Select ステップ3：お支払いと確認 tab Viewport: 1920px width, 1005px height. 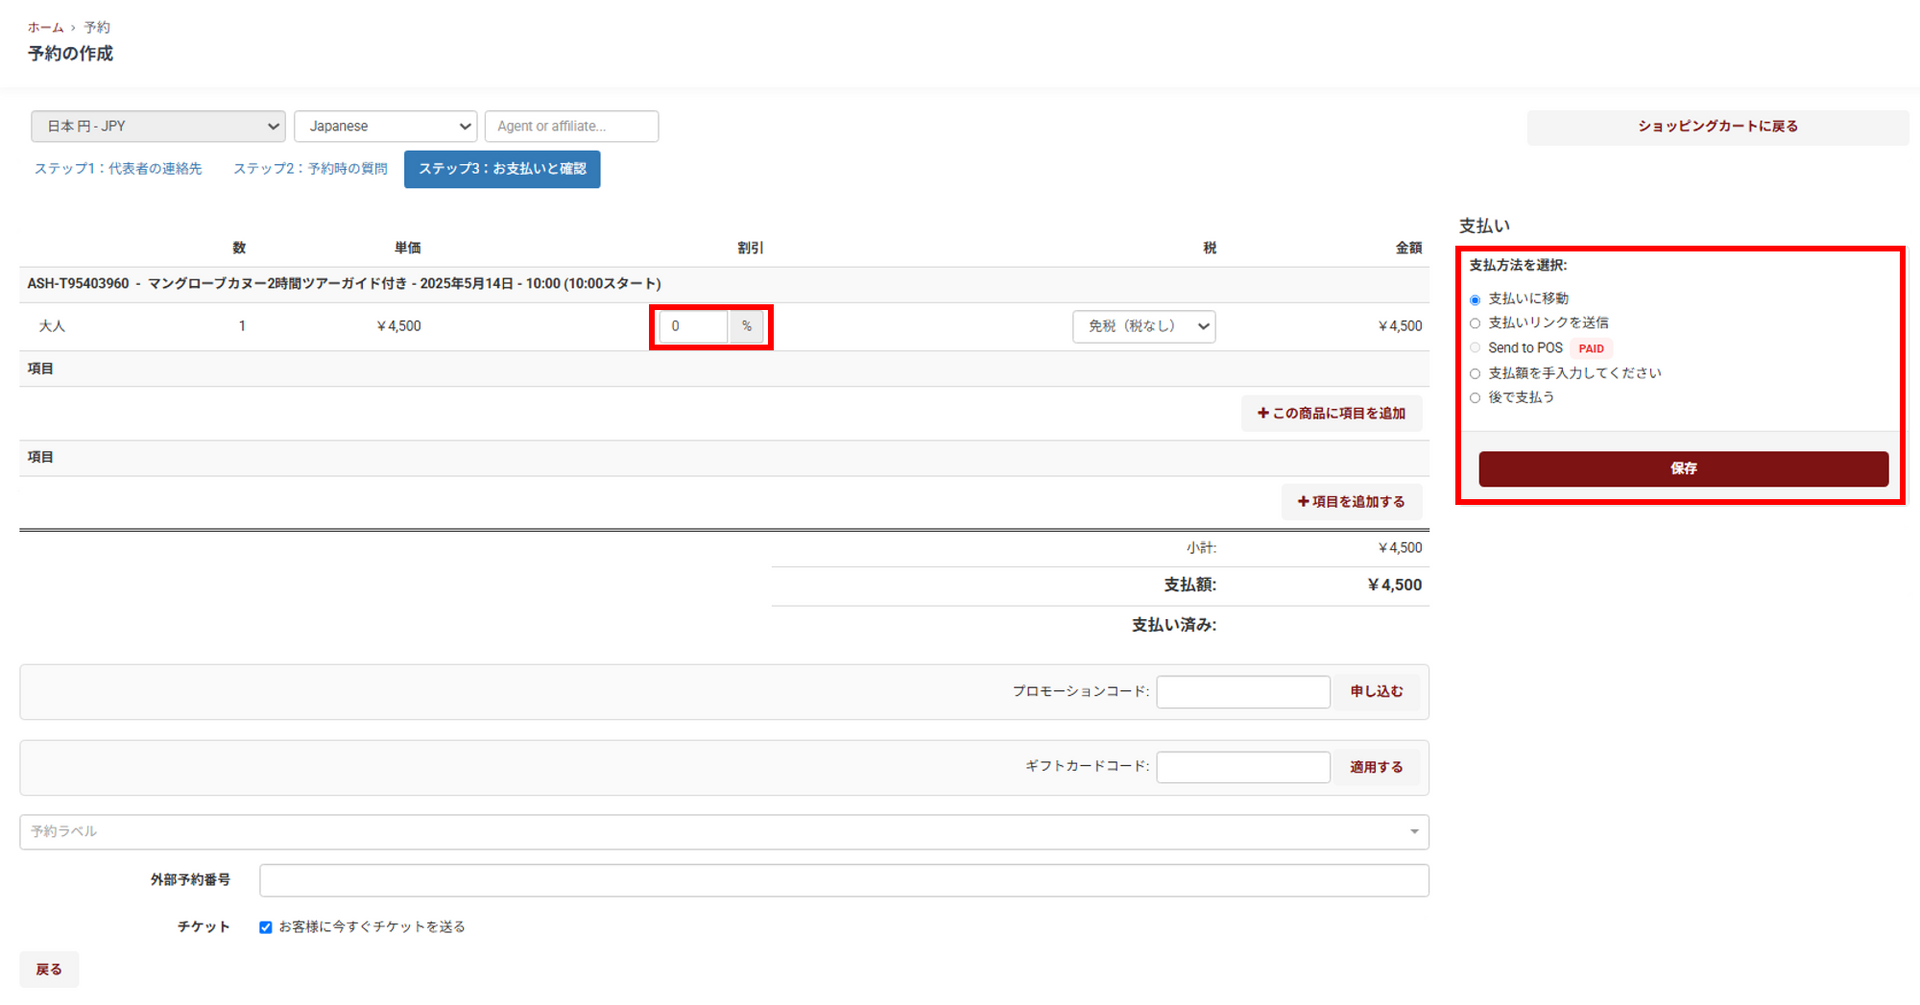click(x=502, y=169)
